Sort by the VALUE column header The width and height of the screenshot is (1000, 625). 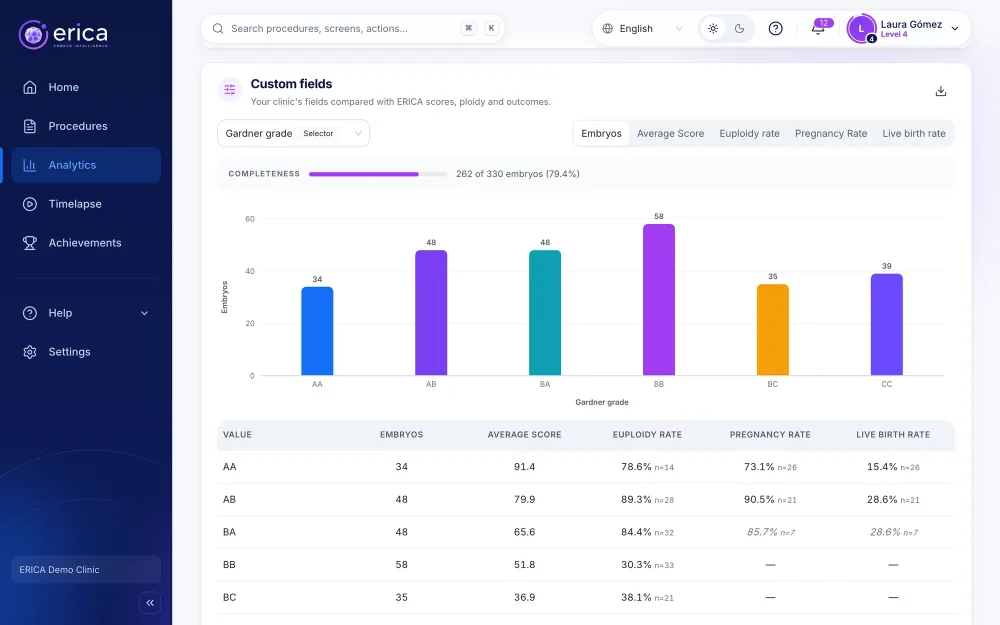click(237, 435)
